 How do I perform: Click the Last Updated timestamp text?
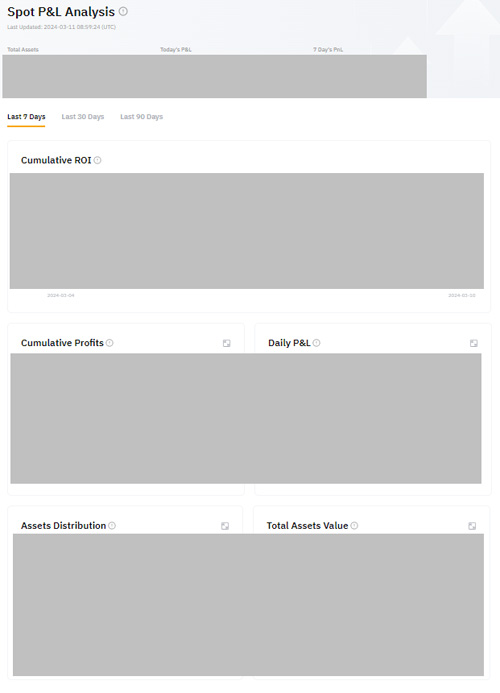(61, 27)
